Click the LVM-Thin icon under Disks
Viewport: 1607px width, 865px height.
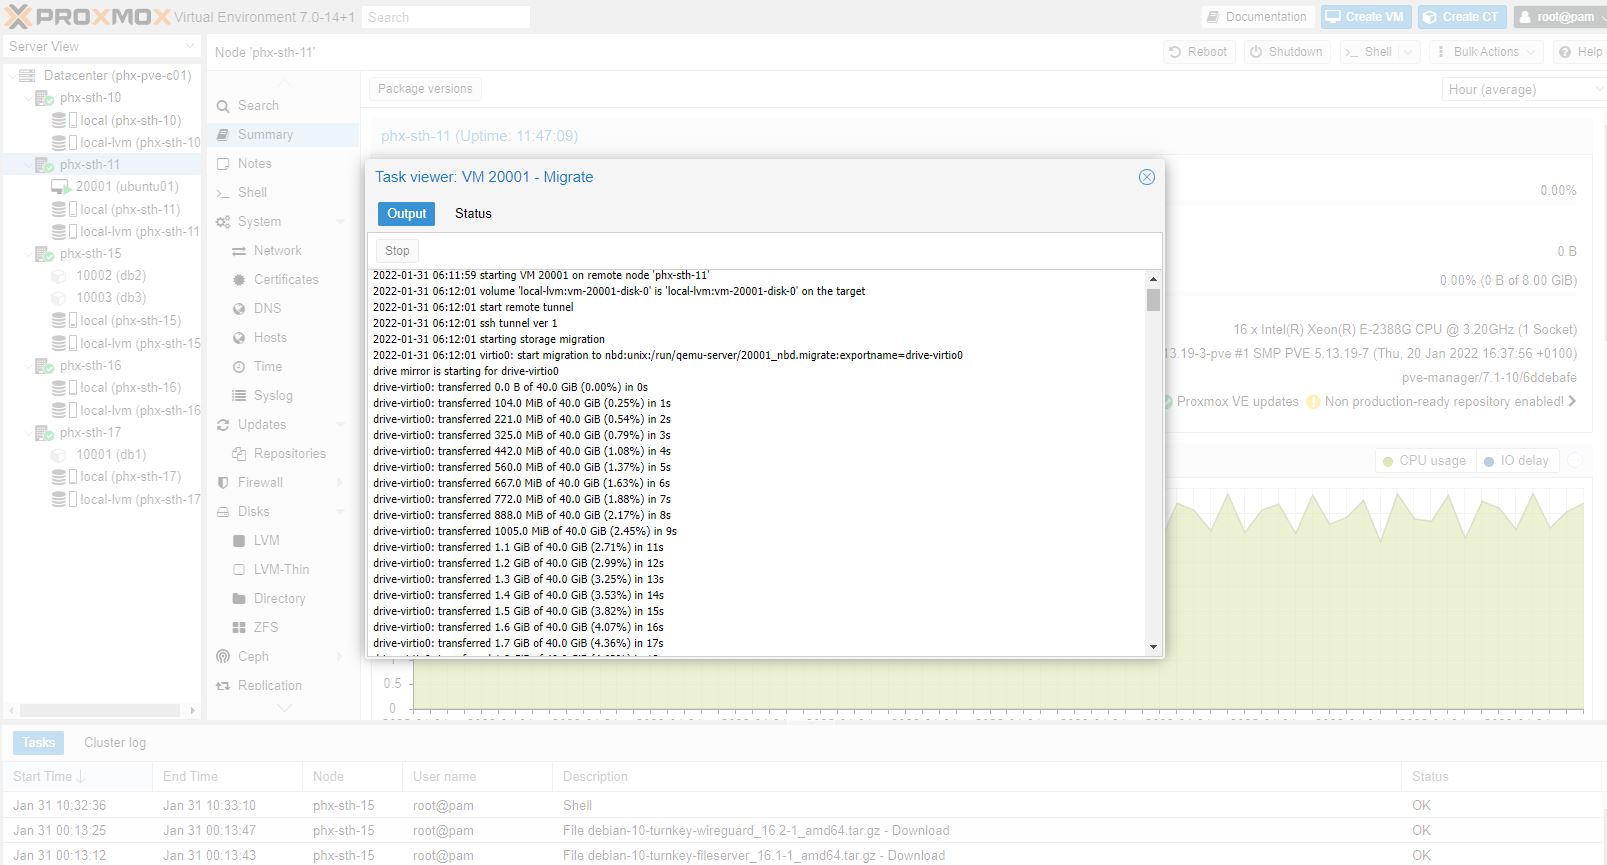coord(239,570)
